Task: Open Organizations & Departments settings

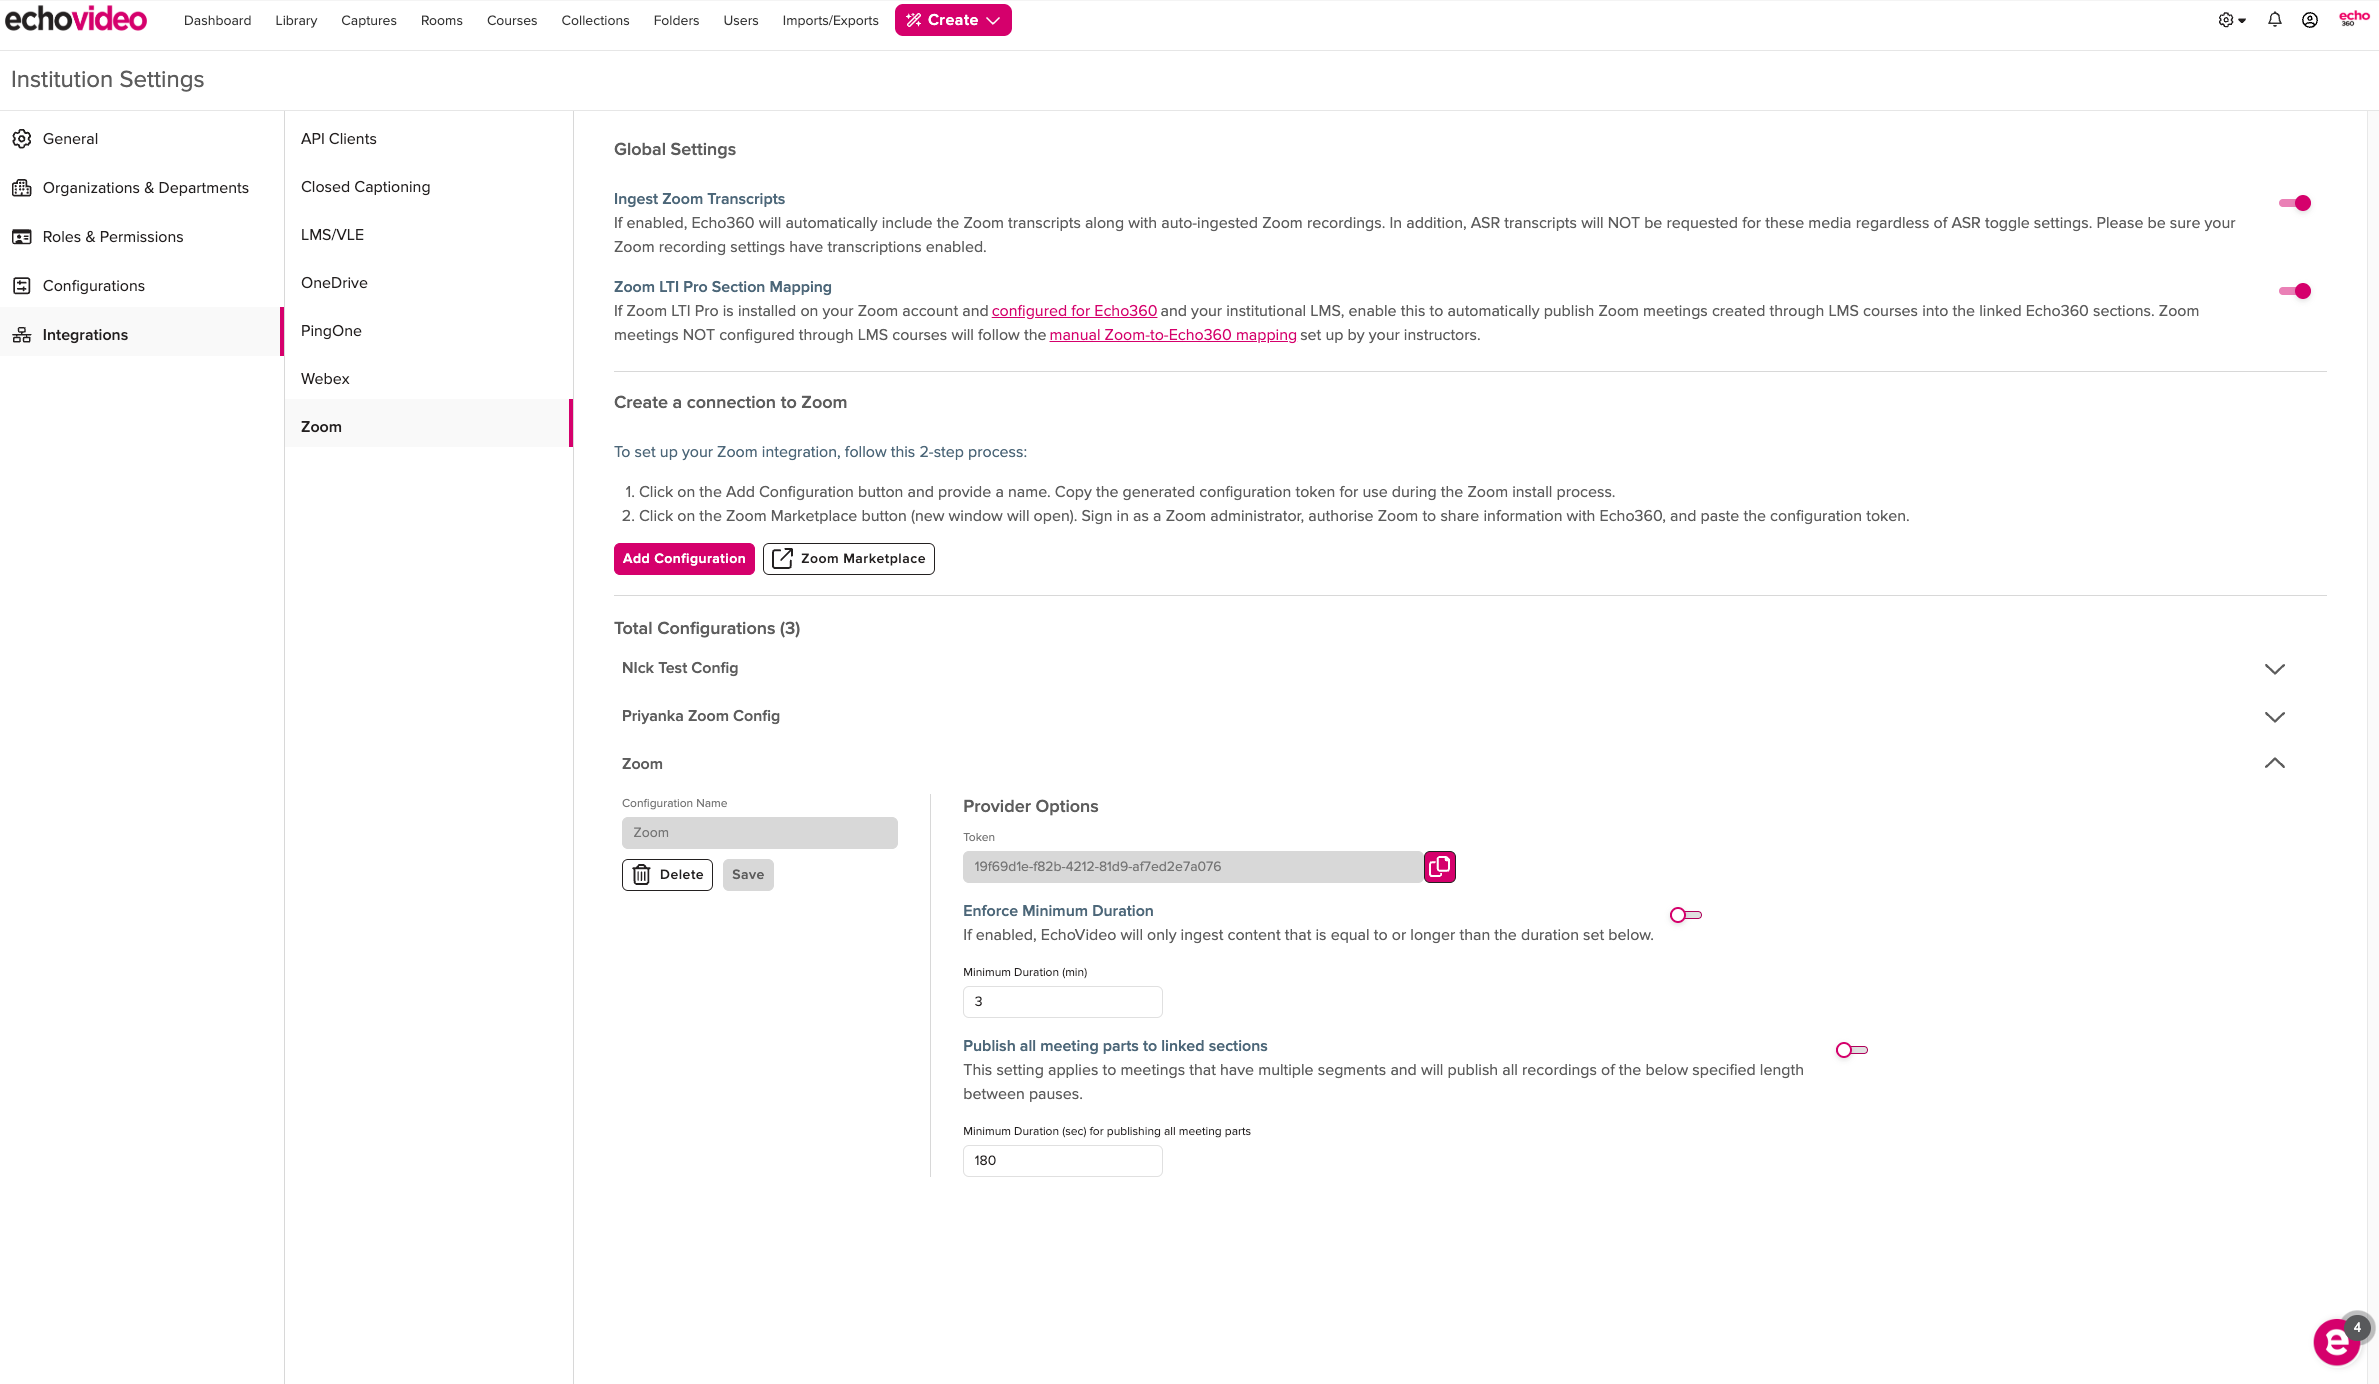Action: tap(142, 188)
